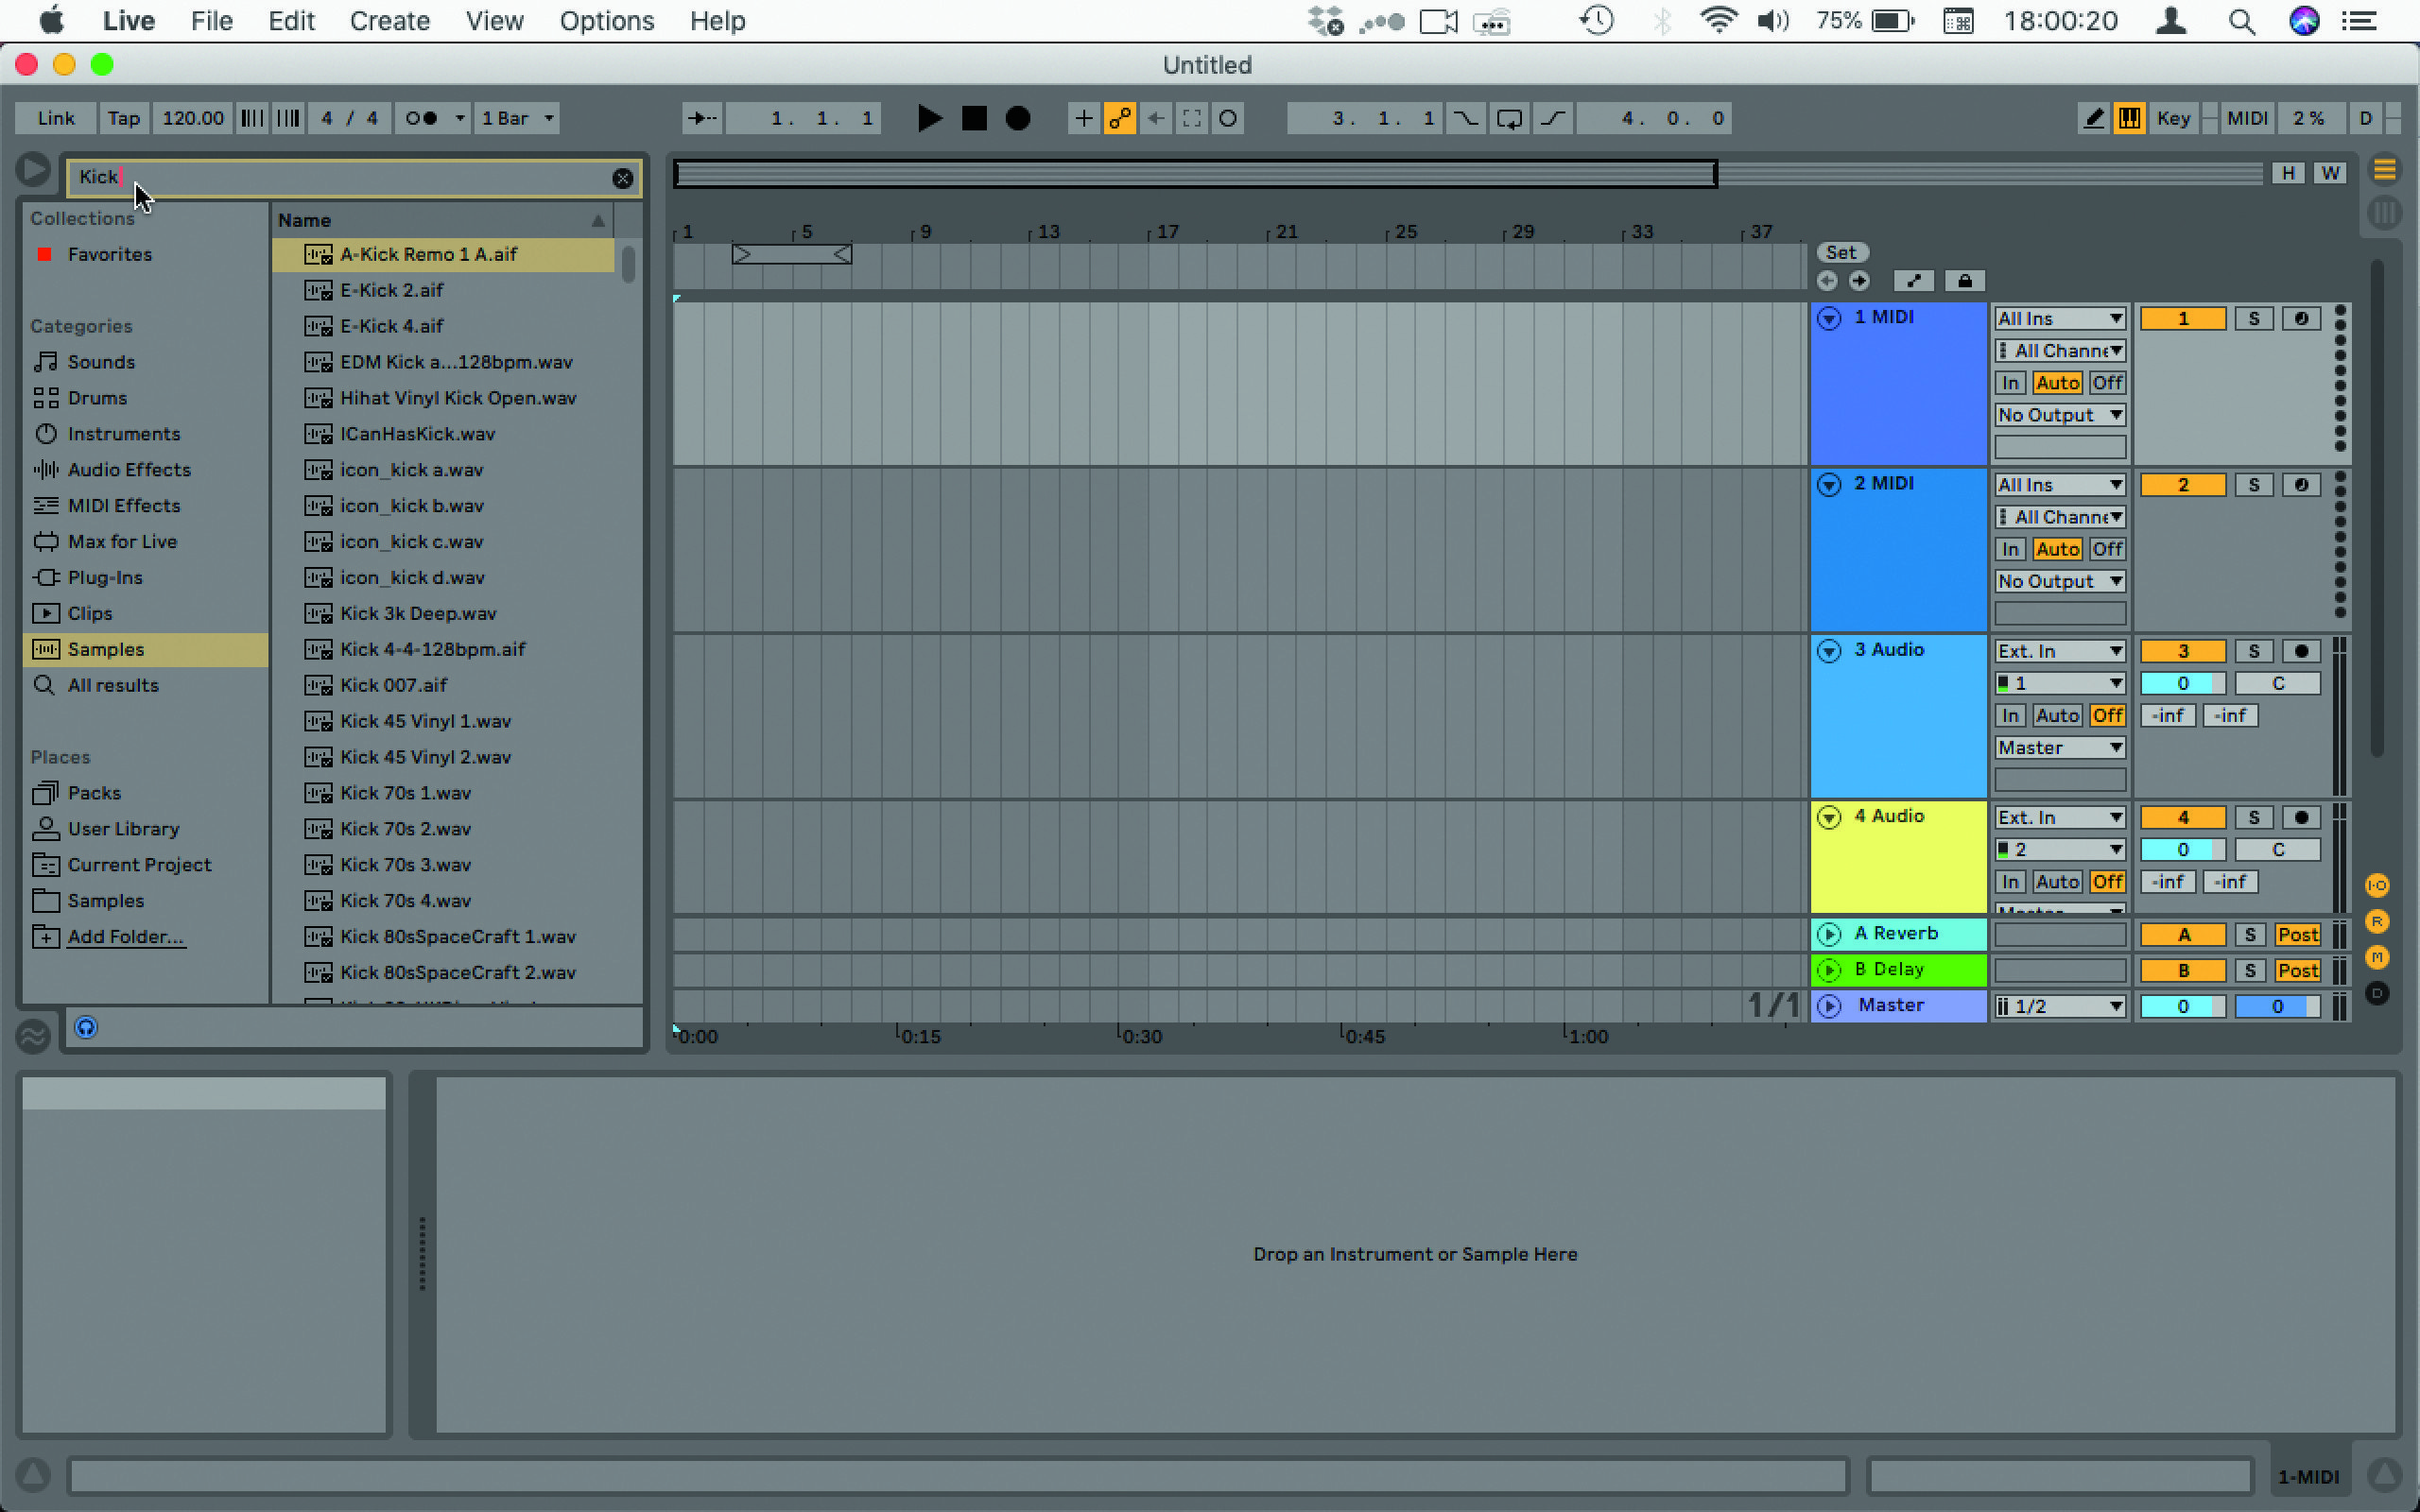Toggle the Follow playback button
Image resolution: width=2420 pixels, height=1512 pixels.
pos(702,118)
